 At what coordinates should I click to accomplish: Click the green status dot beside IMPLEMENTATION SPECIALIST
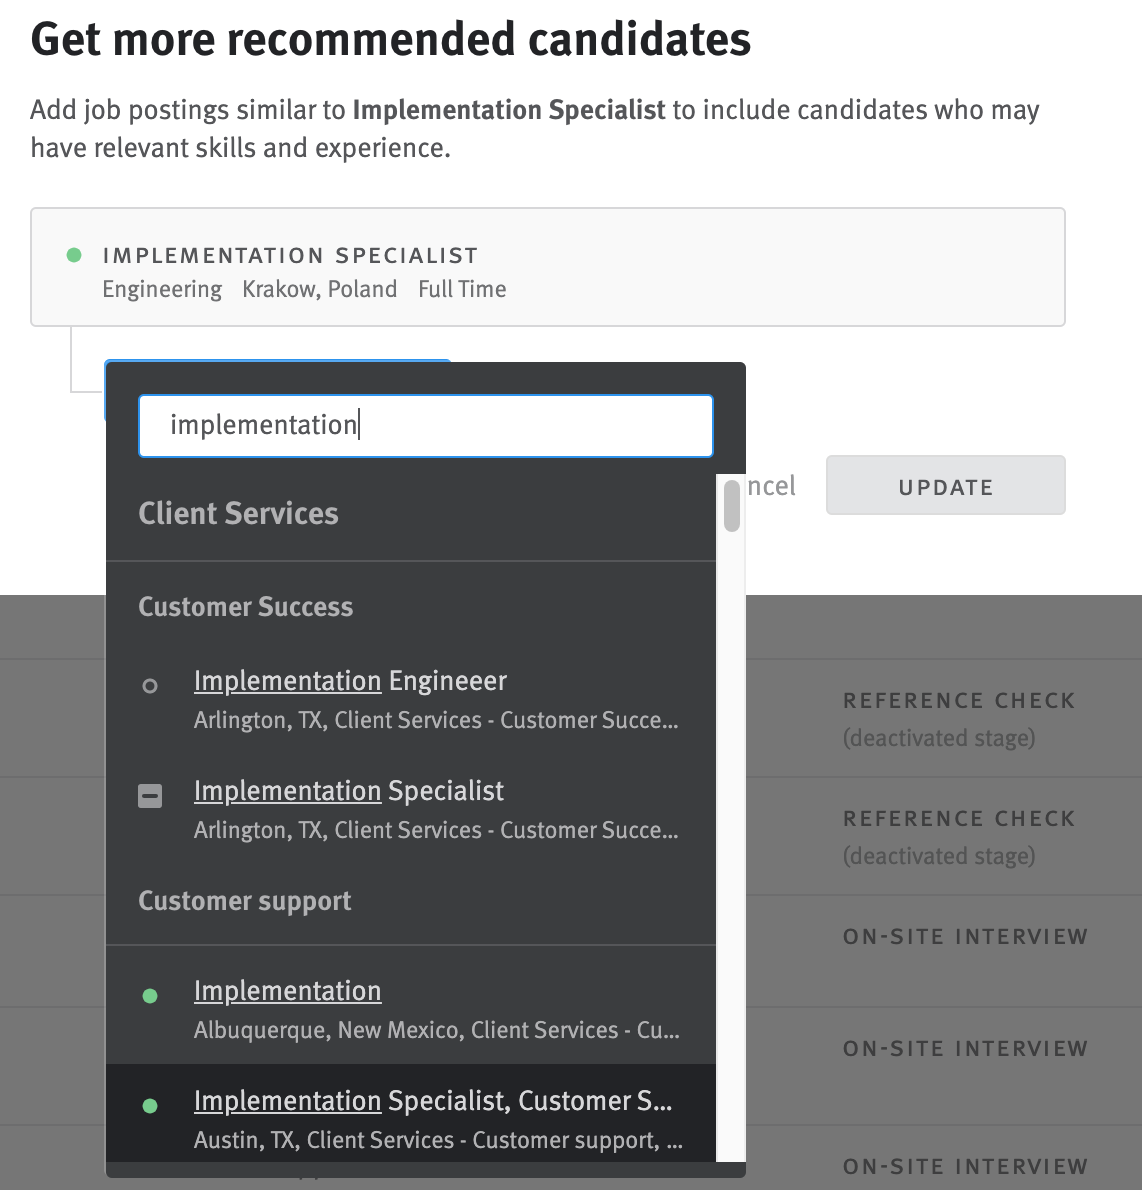(x=73, y=255)
